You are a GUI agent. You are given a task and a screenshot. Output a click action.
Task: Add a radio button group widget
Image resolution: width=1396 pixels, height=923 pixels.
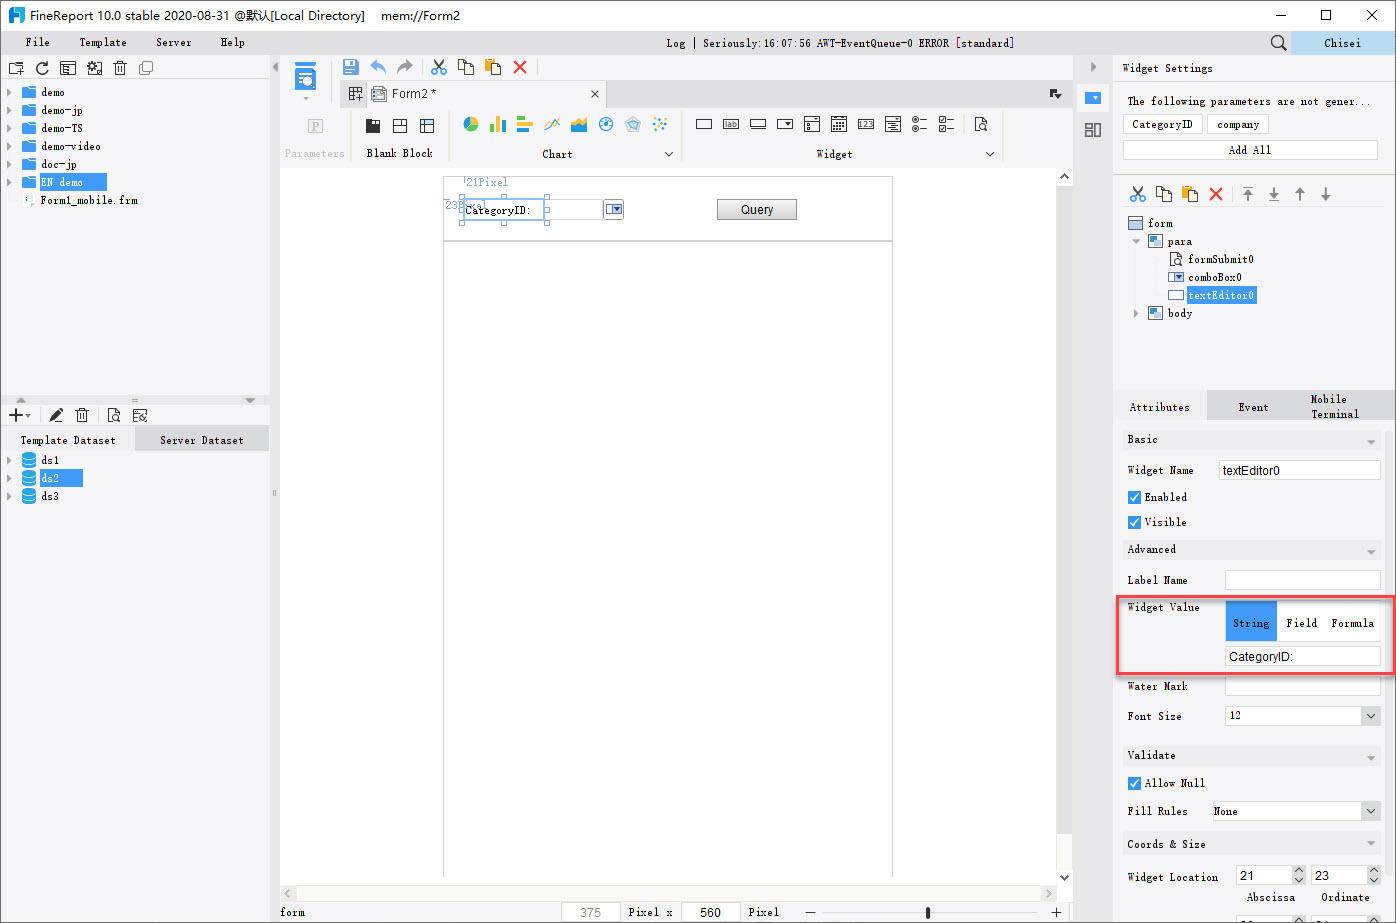click(x=920, y=124)
